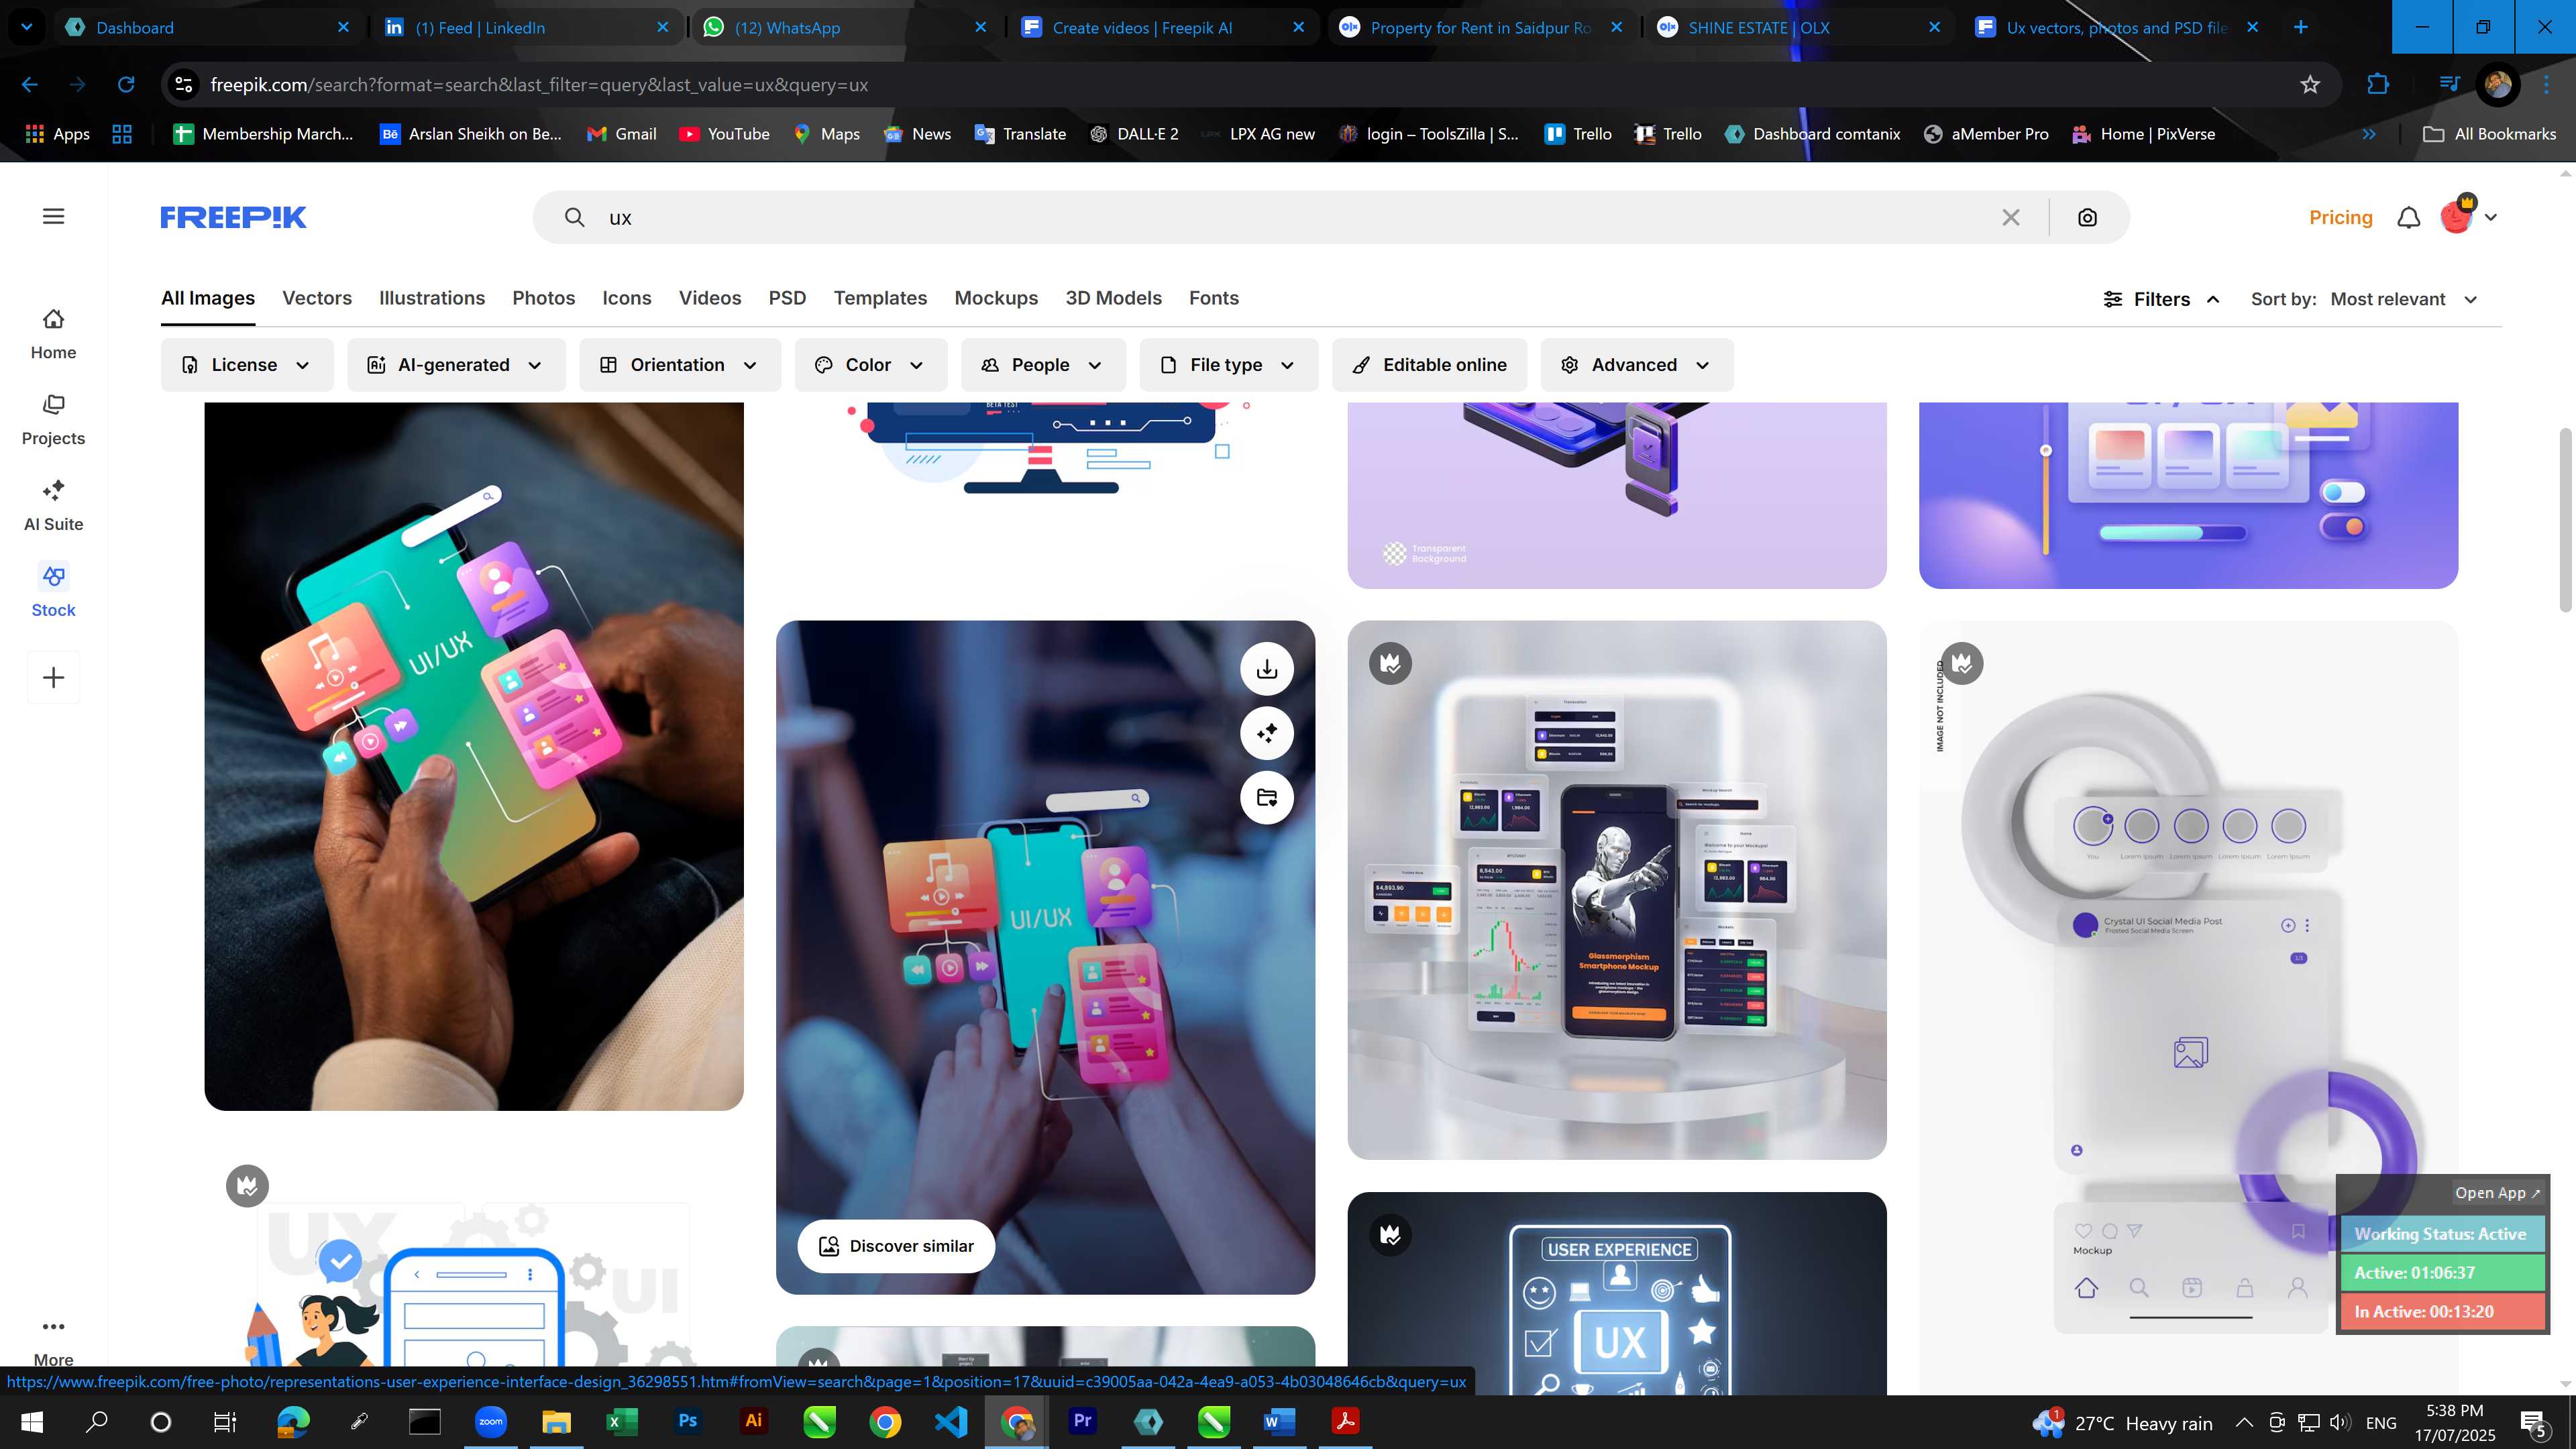Open Projects in the sidebar
This screenshot has width=2576, height=1449.
(x=53, y=420)
